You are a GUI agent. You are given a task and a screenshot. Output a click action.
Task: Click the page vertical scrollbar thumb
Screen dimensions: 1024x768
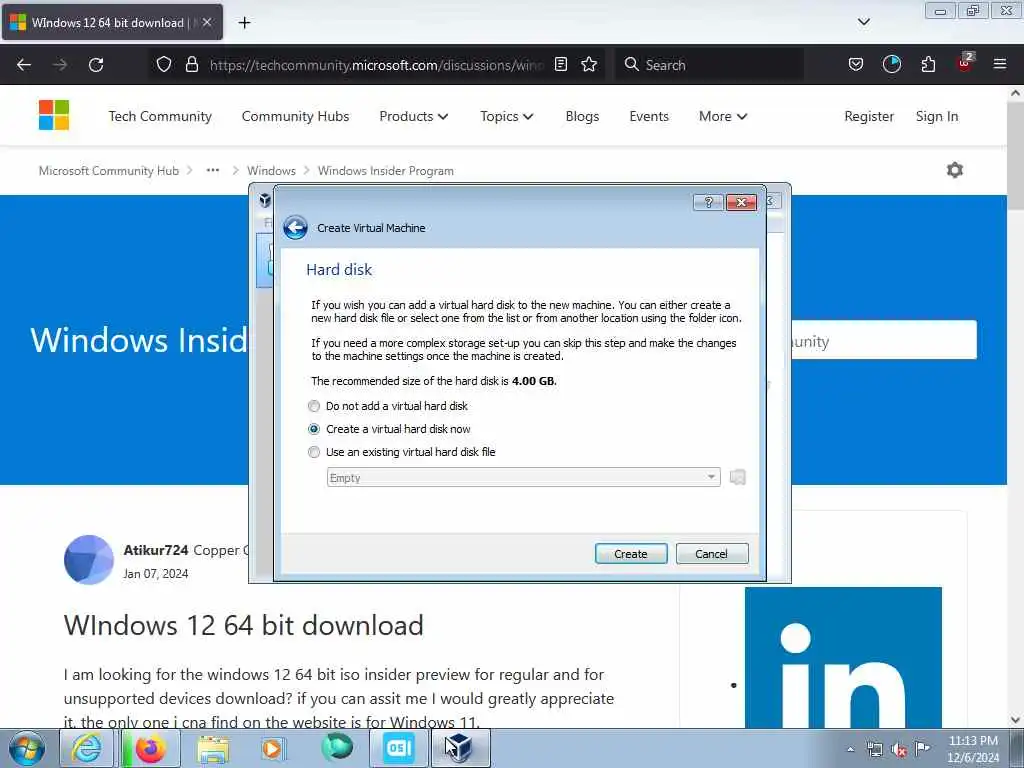1015,155
